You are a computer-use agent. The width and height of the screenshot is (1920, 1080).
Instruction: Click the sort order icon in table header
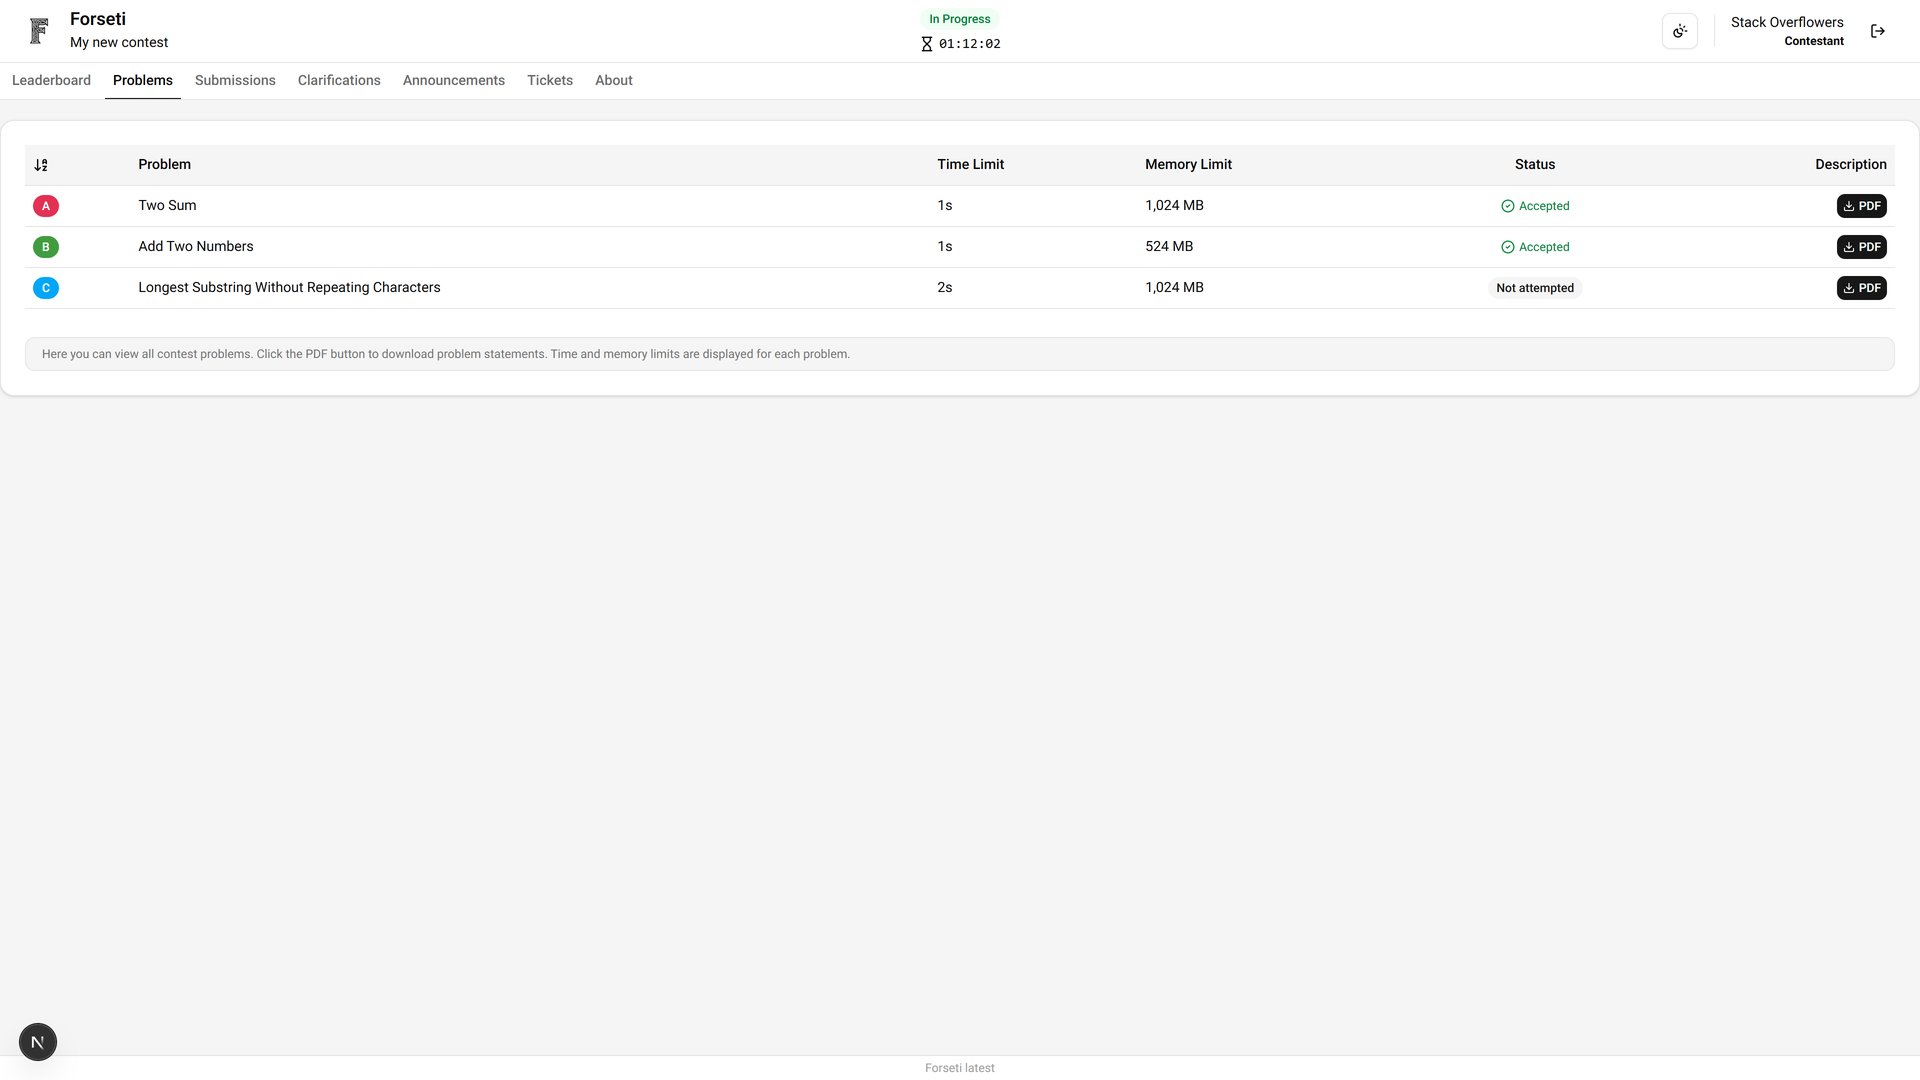(x=41, y=165)
